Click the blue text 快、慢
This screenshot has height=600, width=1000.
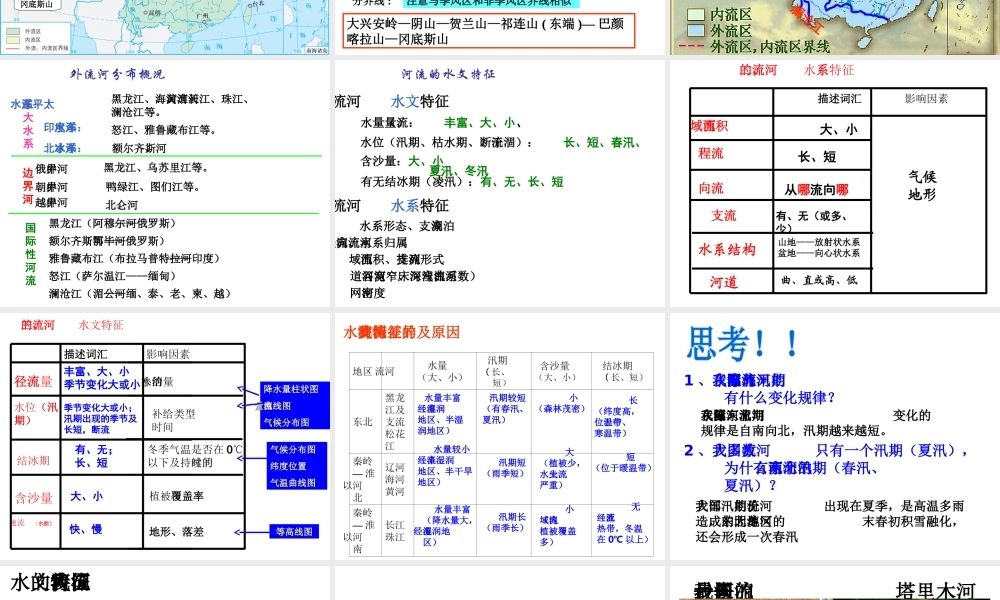click(x=86, y=529)
